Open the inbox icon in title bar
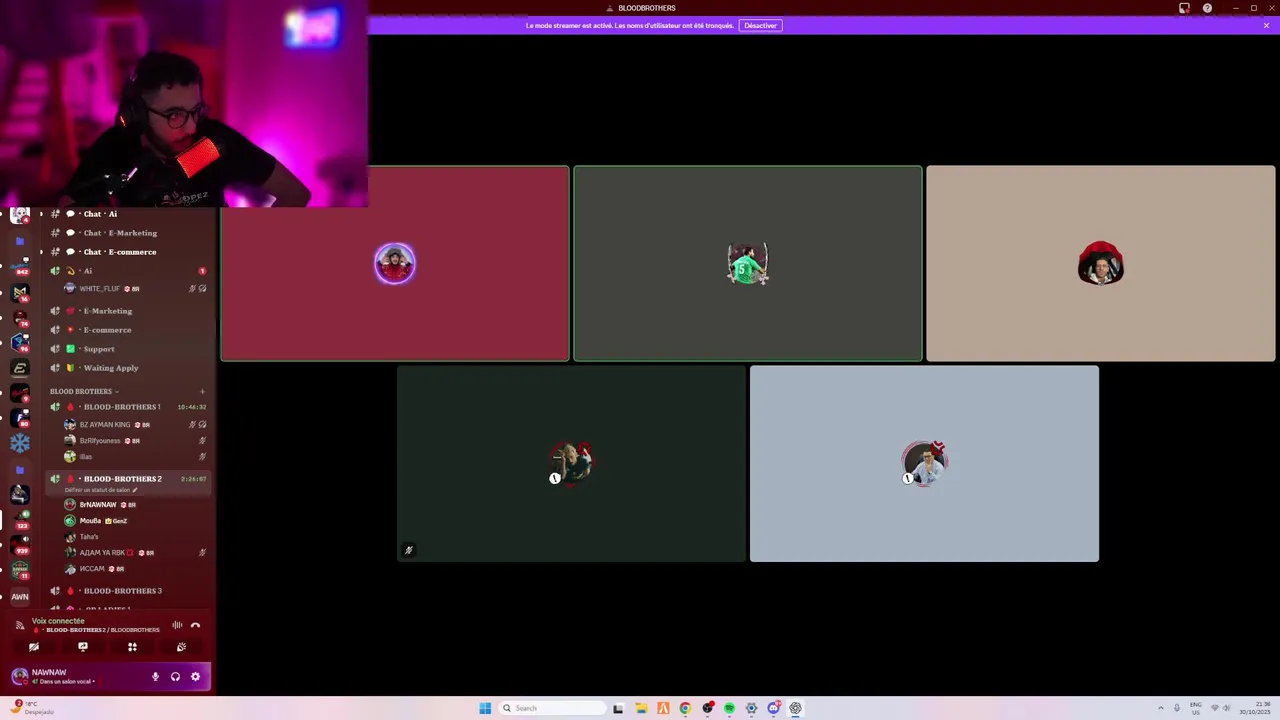 tap(1184, 8)
